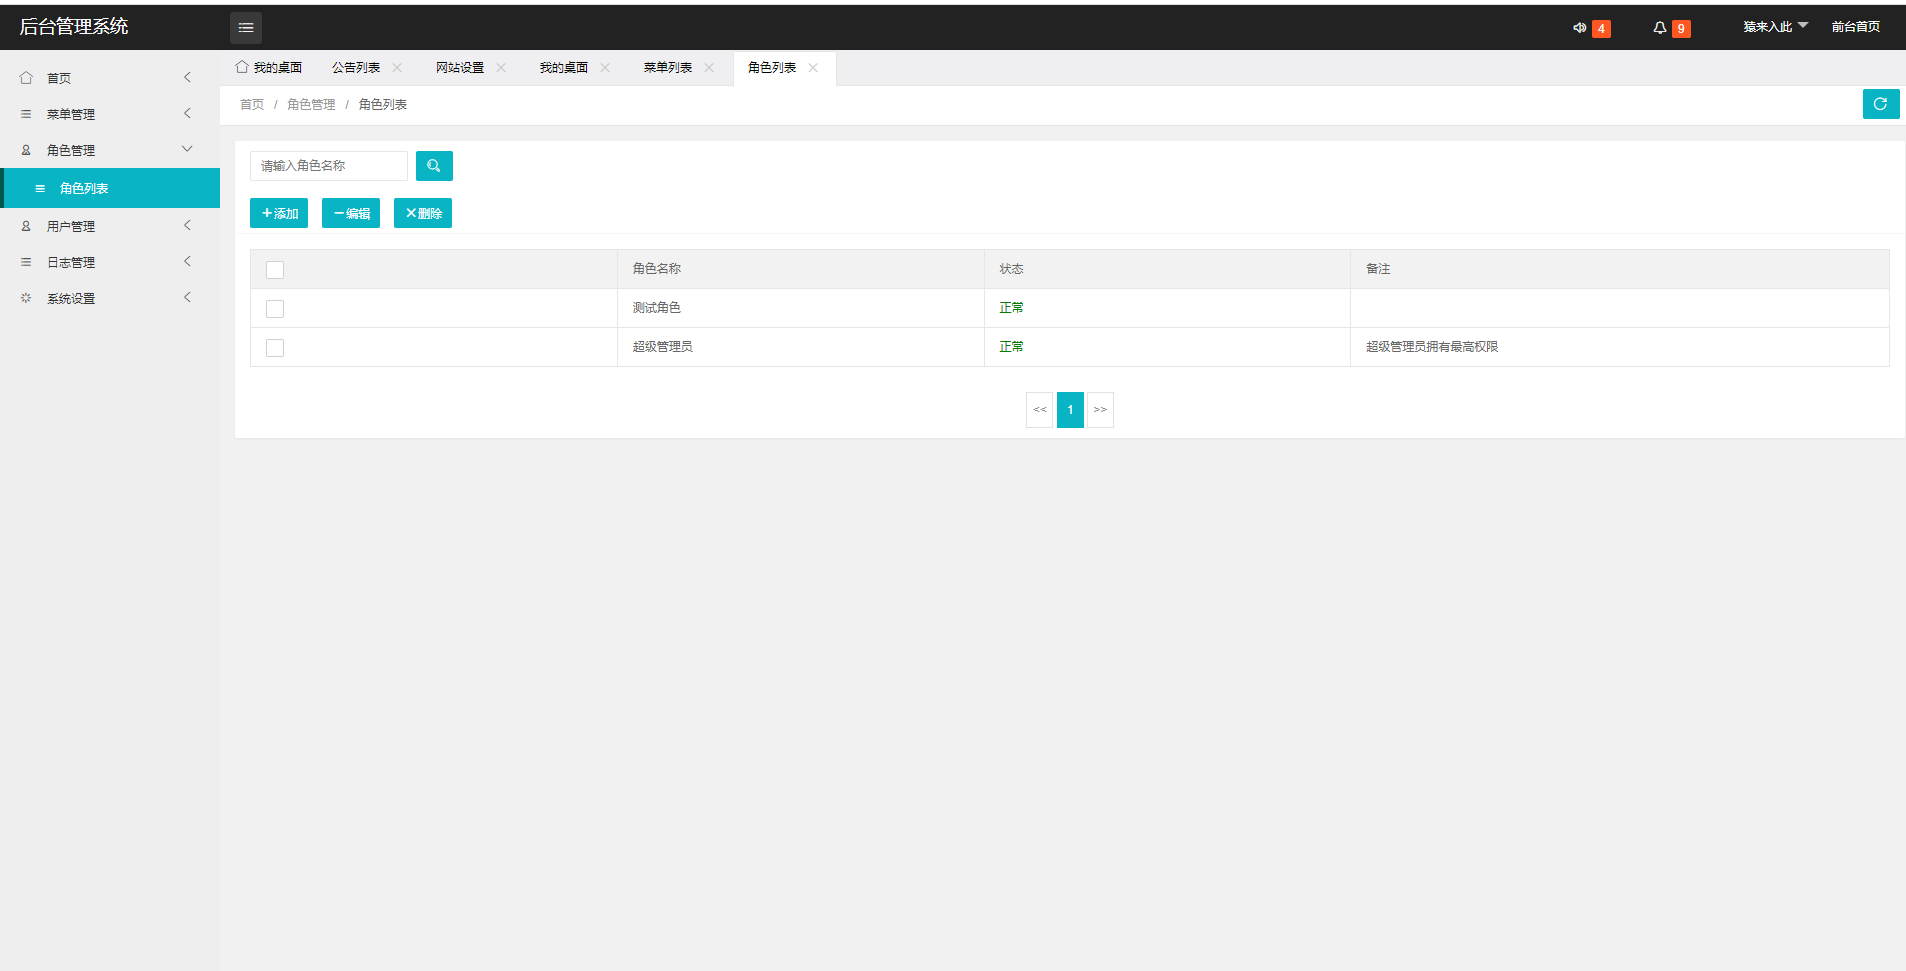Screen dimensions: 1906x971
Task: Click the magnifier search button
Action: tap(434, 166)
